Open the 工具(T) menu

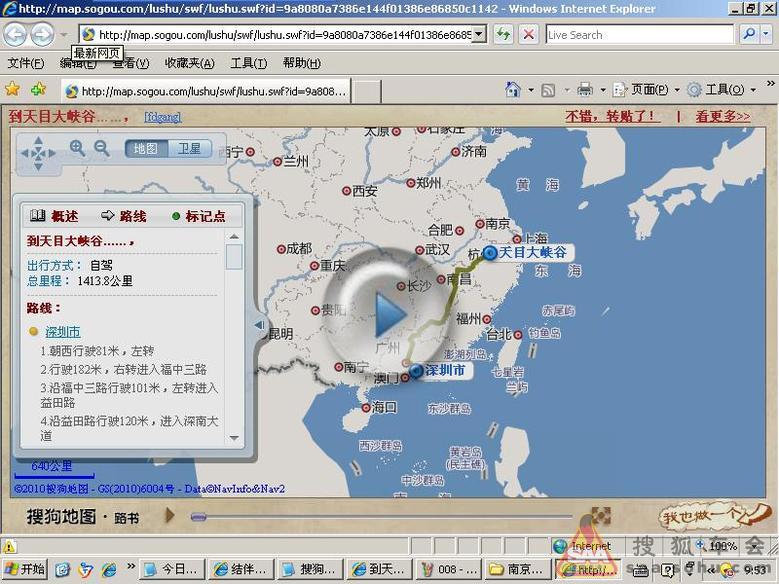click(x=249, y=64)
